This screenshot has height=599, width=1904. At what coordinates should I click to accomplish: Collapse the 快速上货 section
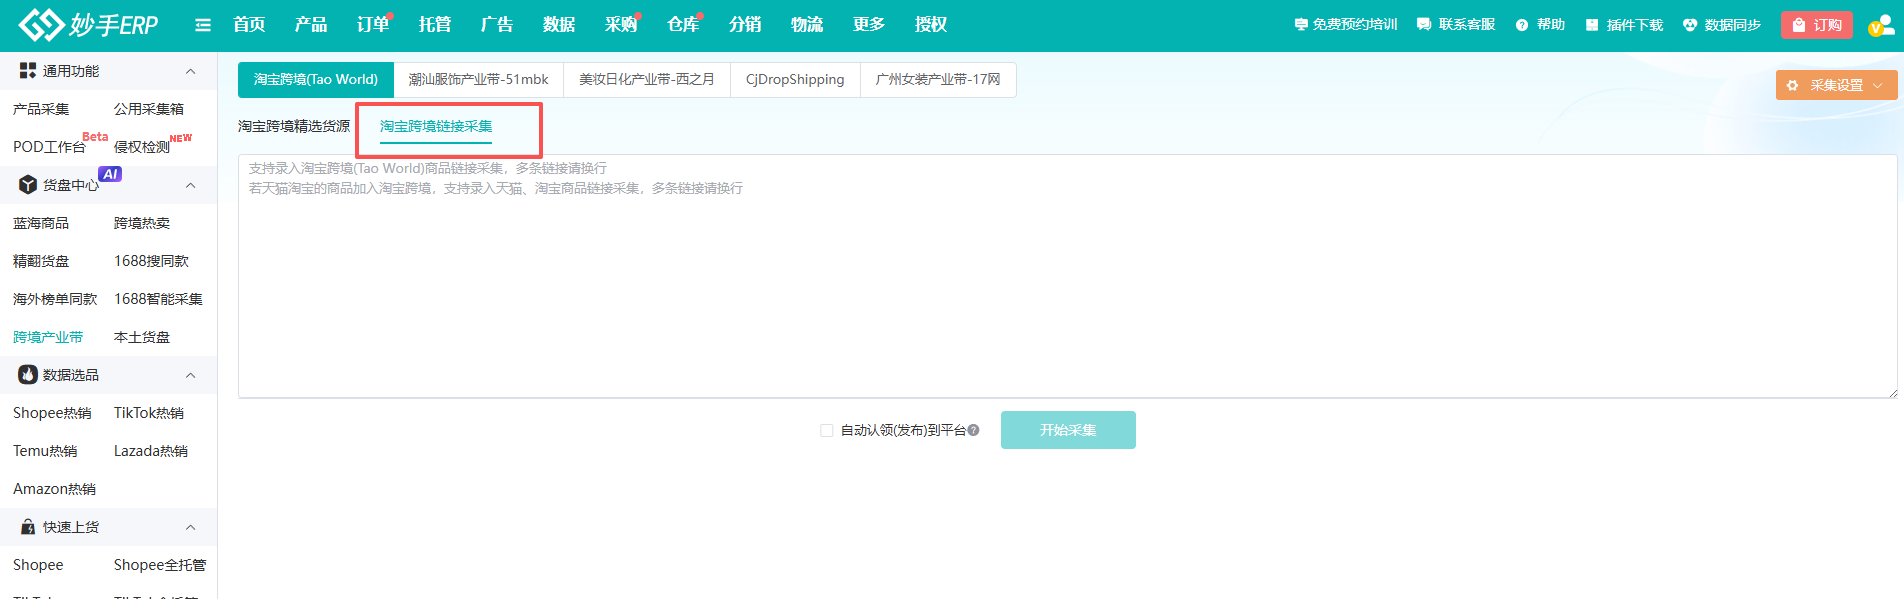point(190,527)
